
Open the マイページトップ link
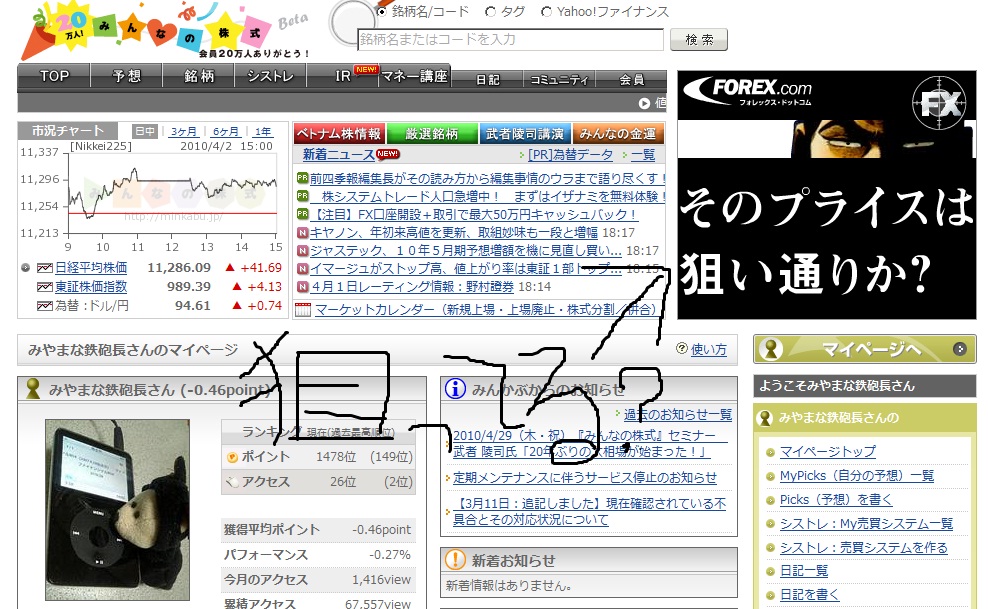tap(827, 452)
